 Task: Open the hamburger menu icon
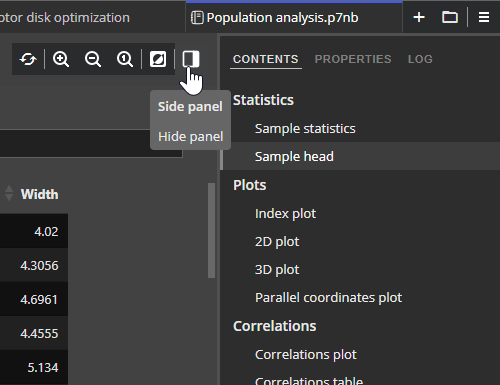pyautogui.click(x=484, y=17)
